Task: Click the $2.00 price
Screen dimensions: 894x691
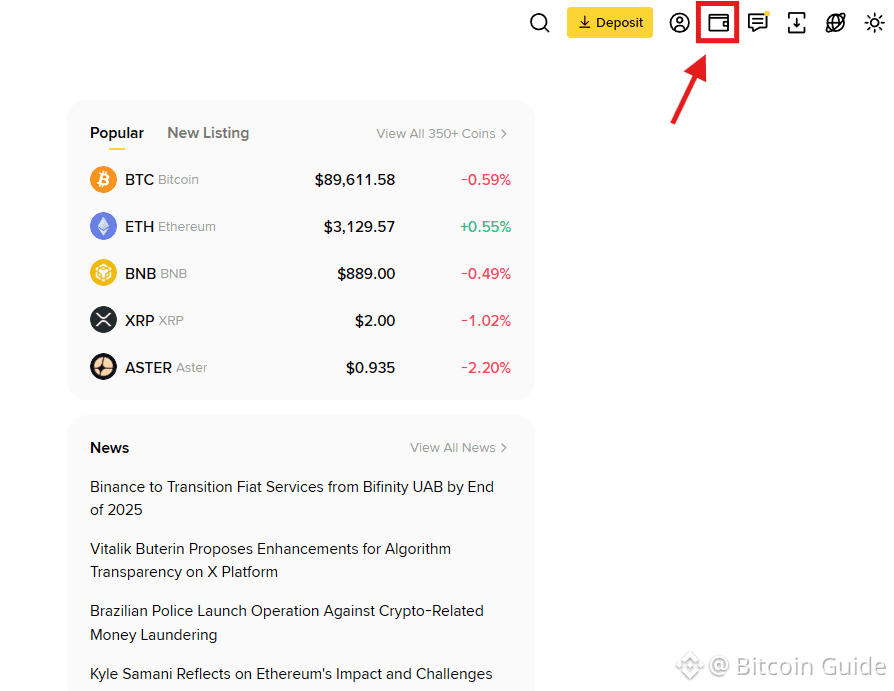Action: [x=375, y=320]
